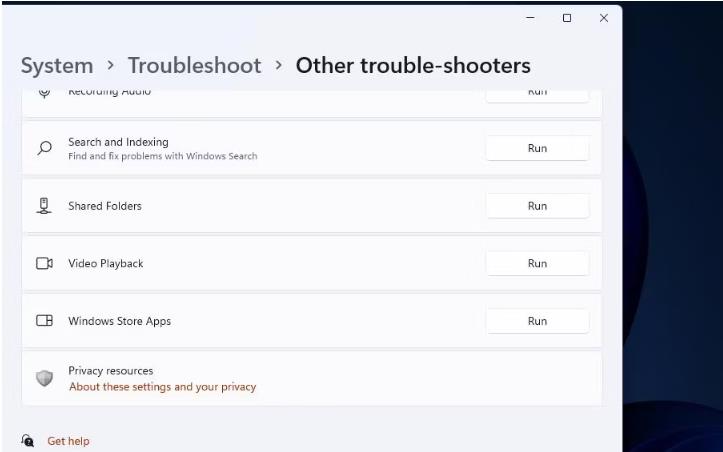Click the Video Playback camera icon
Viewport: 723px width, 452px height.
point(44,263)
